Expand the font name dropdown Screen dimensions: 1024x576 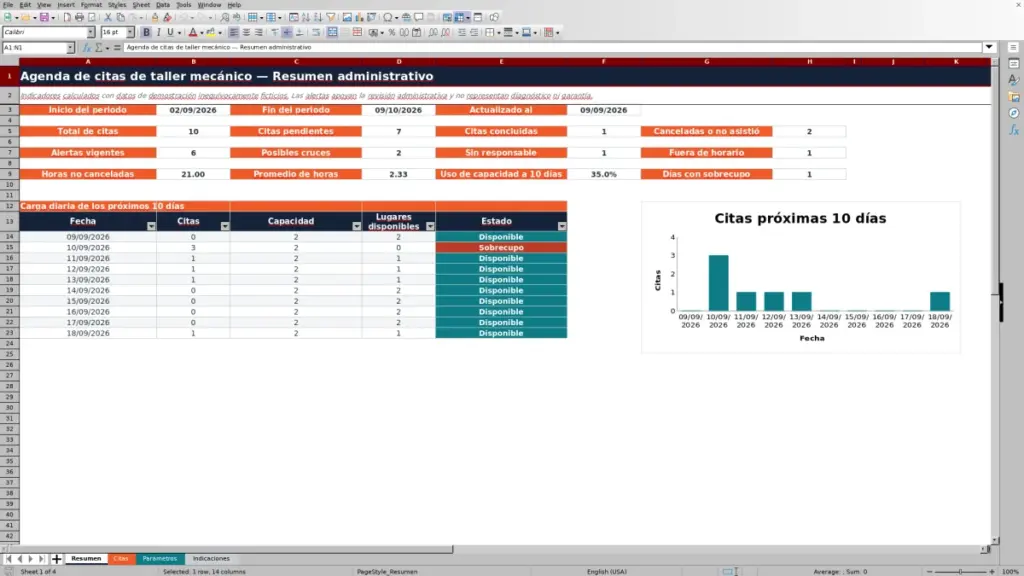coord(90,33)
